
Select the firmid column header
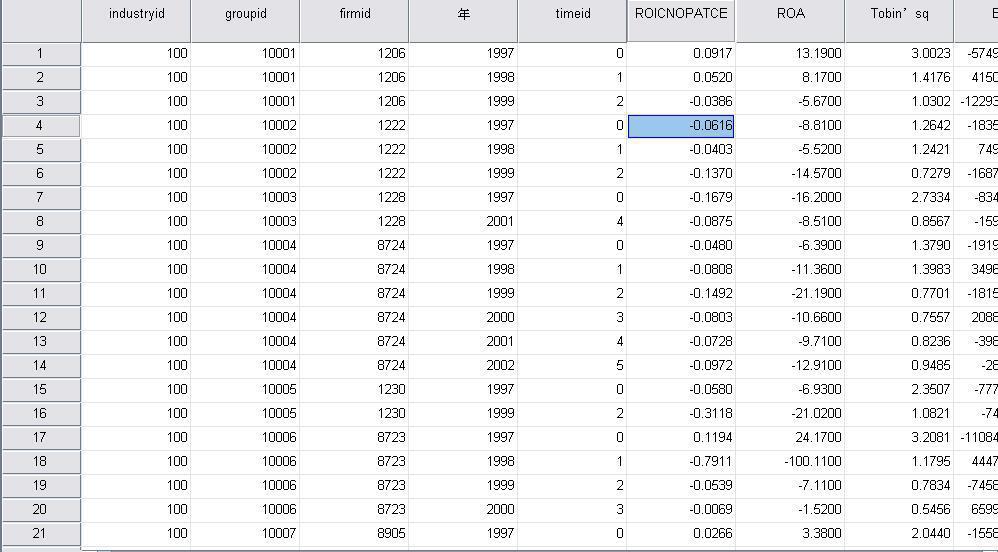(x=354, y=15)
